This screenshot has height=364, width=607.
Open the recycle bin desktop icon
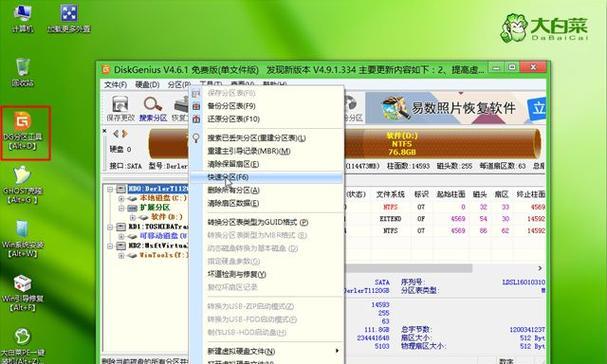[23, 72]
